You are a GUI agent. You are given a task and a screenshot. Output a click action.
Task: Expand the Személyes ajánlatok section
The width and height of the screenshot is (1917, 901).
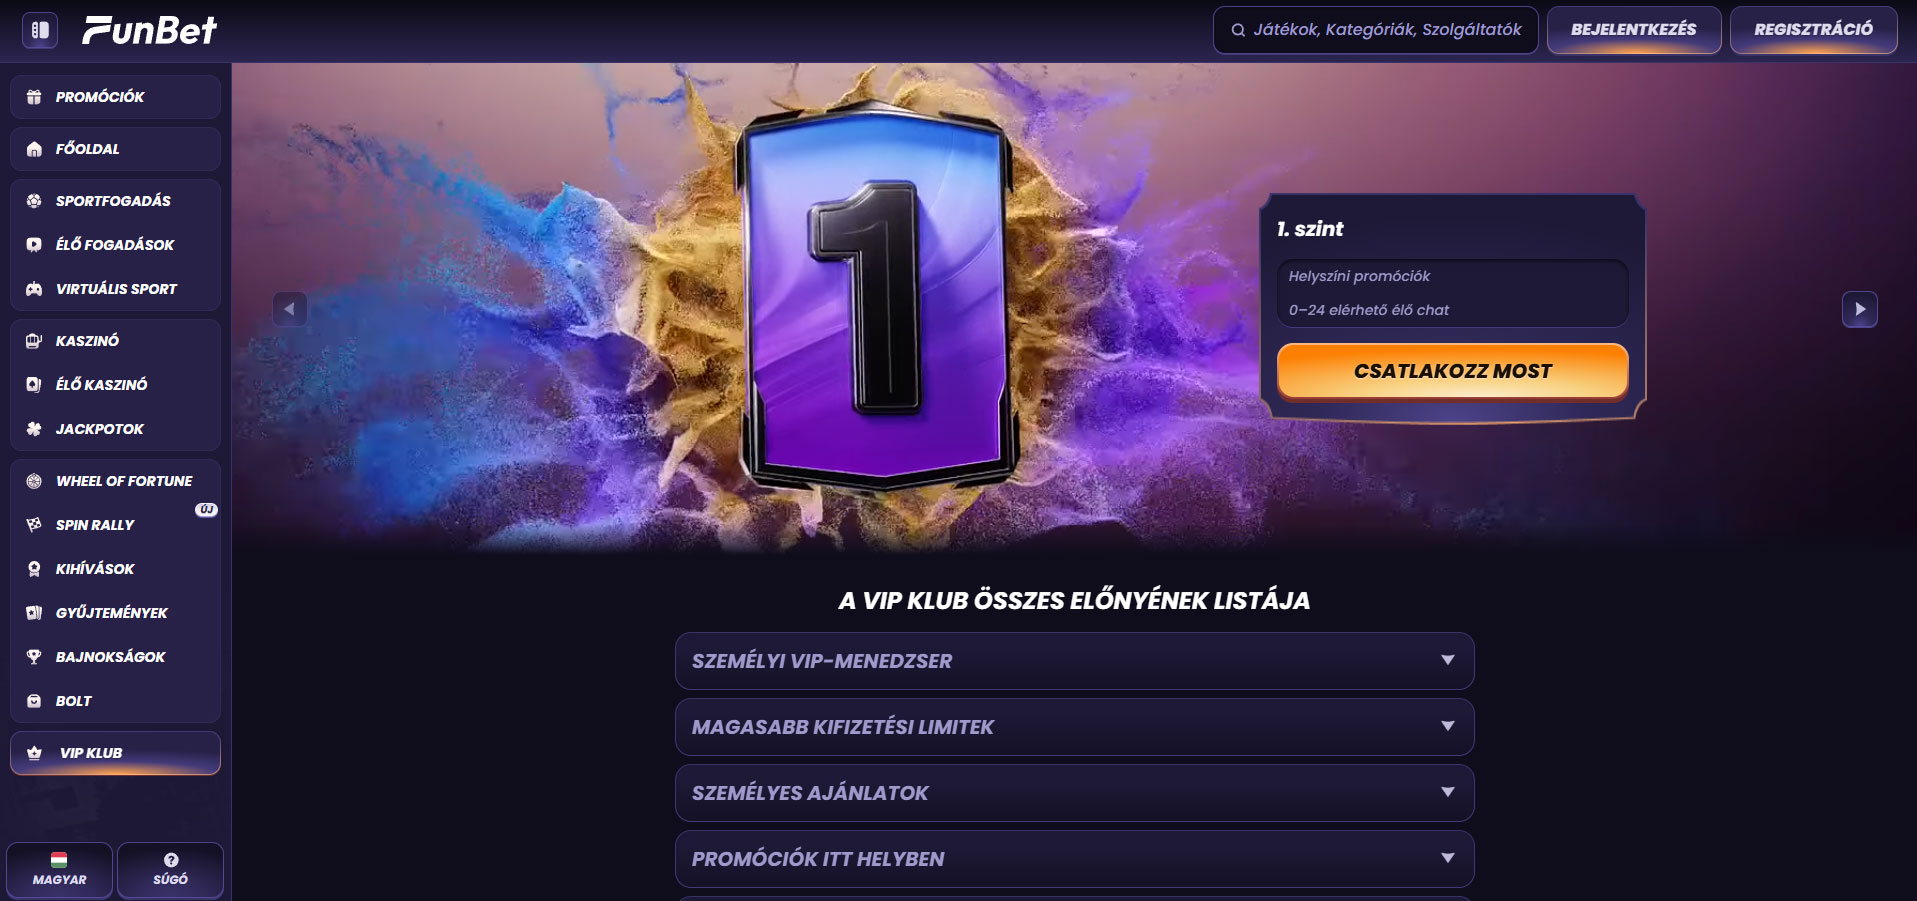[x=1074, y=793]
